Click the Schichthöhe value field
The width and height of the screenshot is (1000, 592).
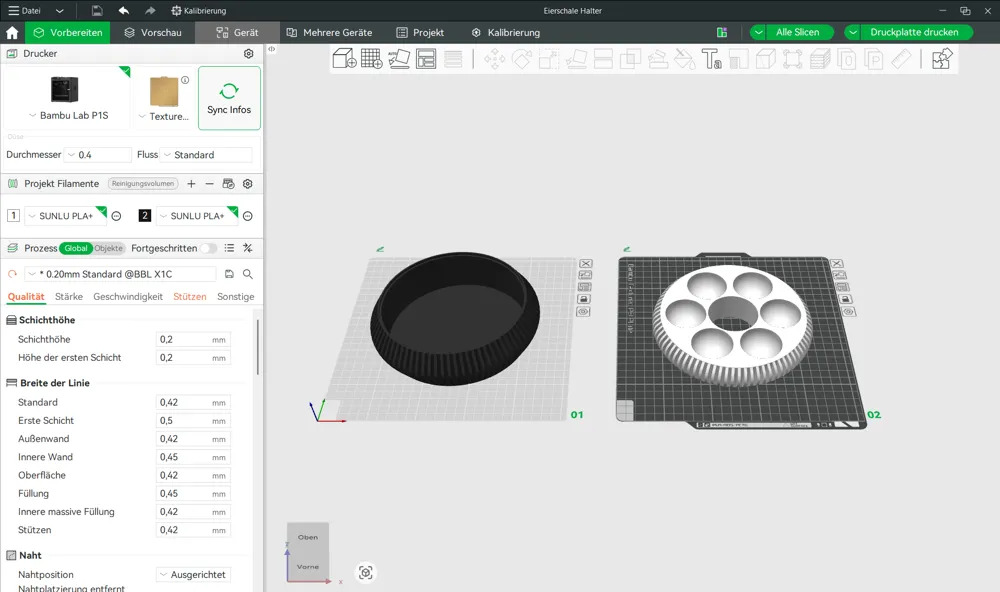(193, 339)
